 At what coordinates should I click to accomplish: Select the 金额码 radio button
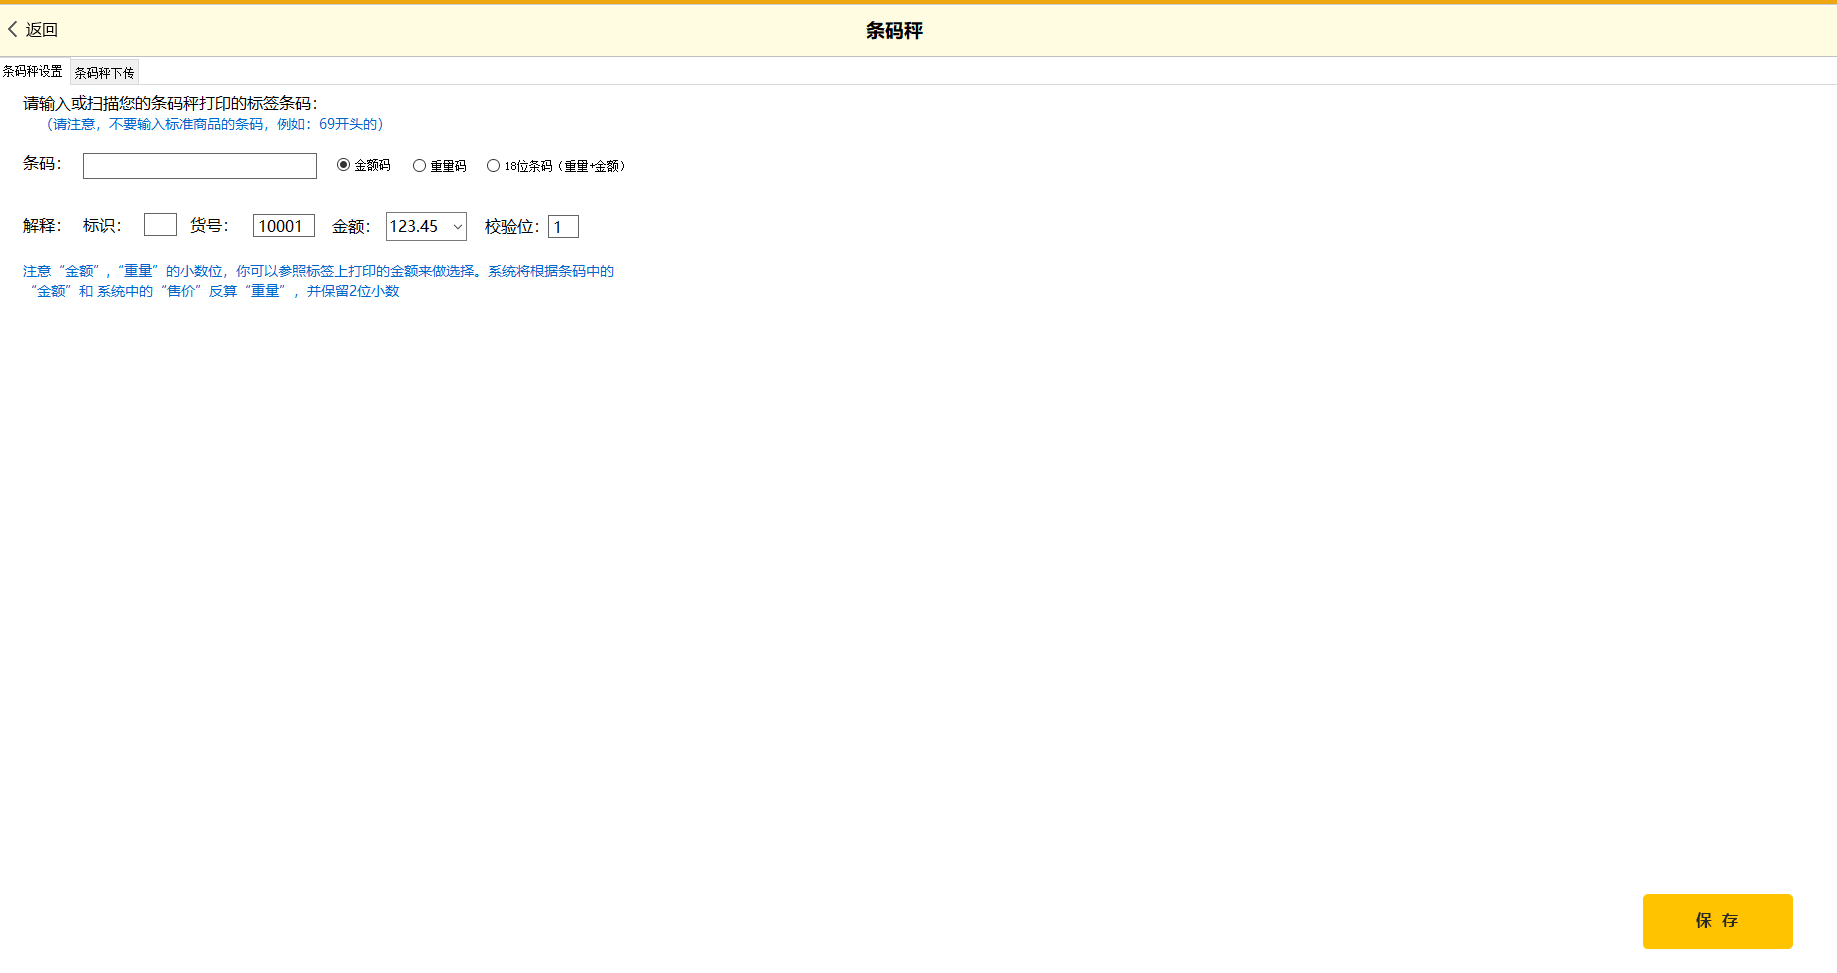[x=344, y=165]
